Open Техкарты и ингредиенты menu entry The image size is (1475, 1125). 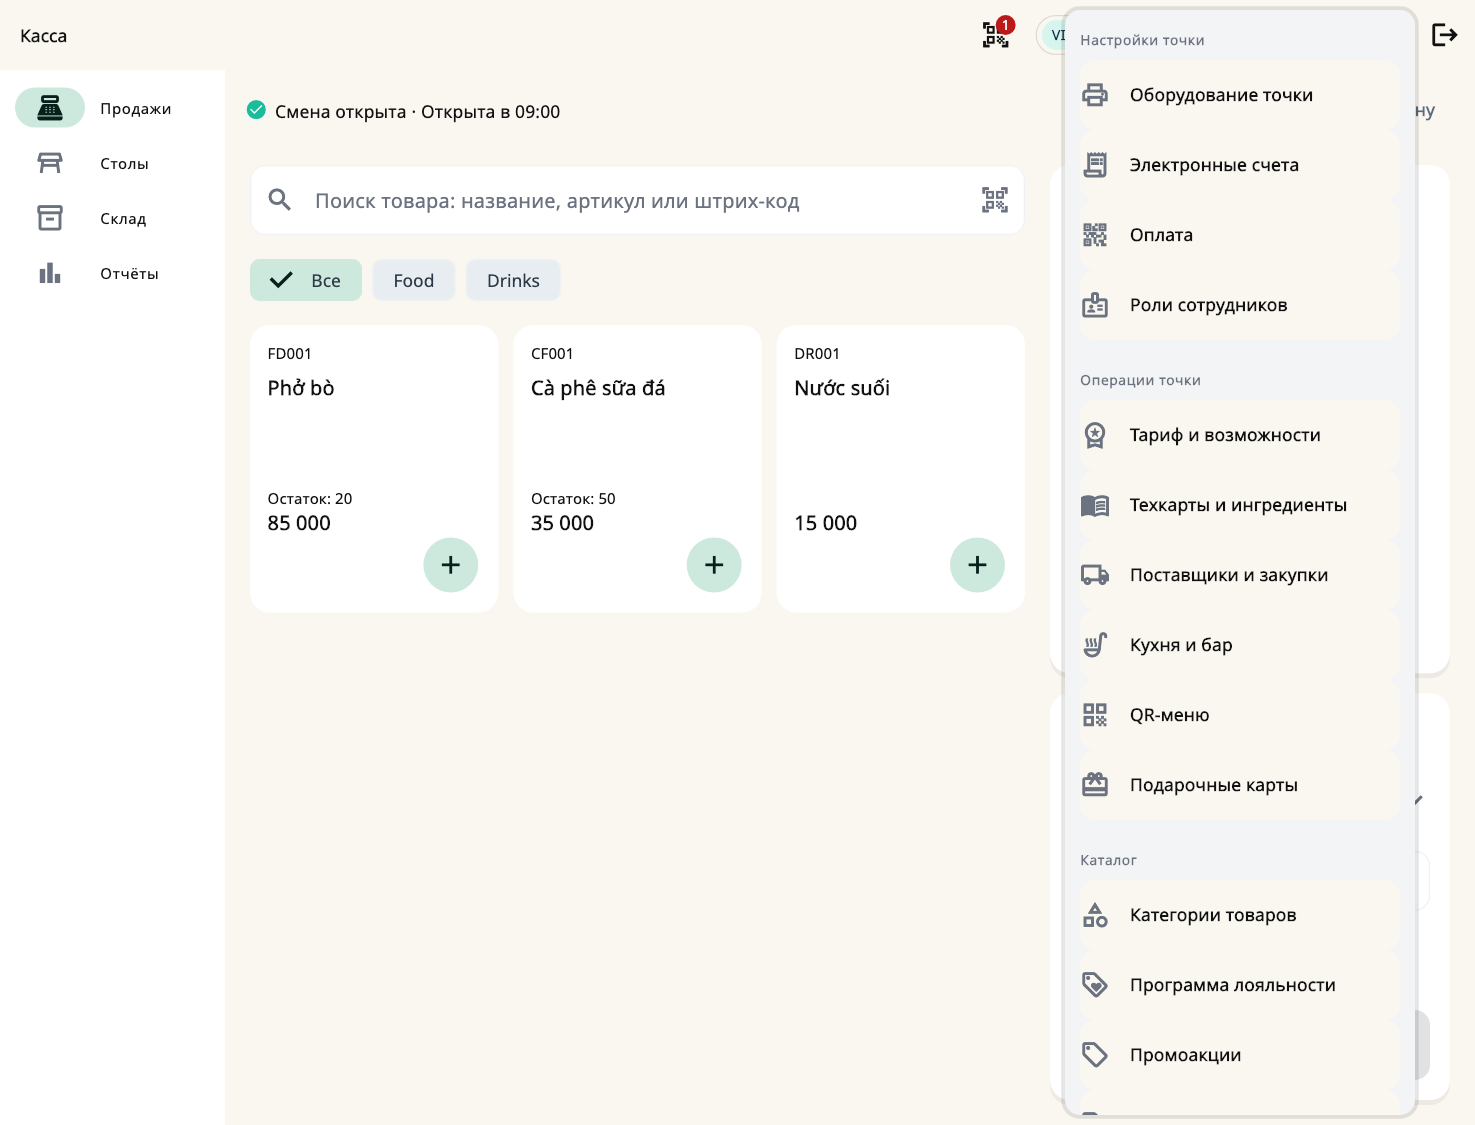click(1239, 505)
